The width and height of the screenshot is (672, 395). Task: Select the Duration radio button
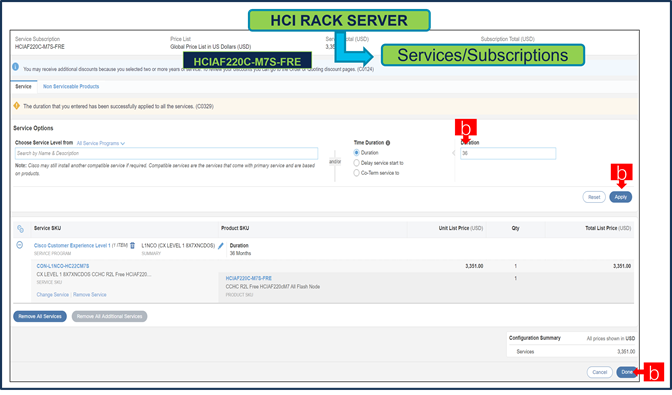(356, 153)
